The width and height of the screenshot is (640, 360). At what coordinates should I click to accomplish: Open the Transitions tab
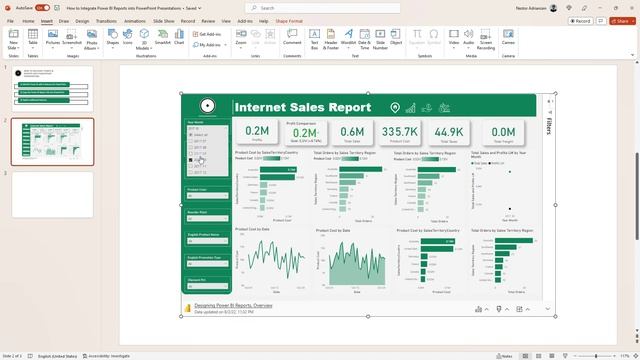pyautogui.click(x=106, y=21)
